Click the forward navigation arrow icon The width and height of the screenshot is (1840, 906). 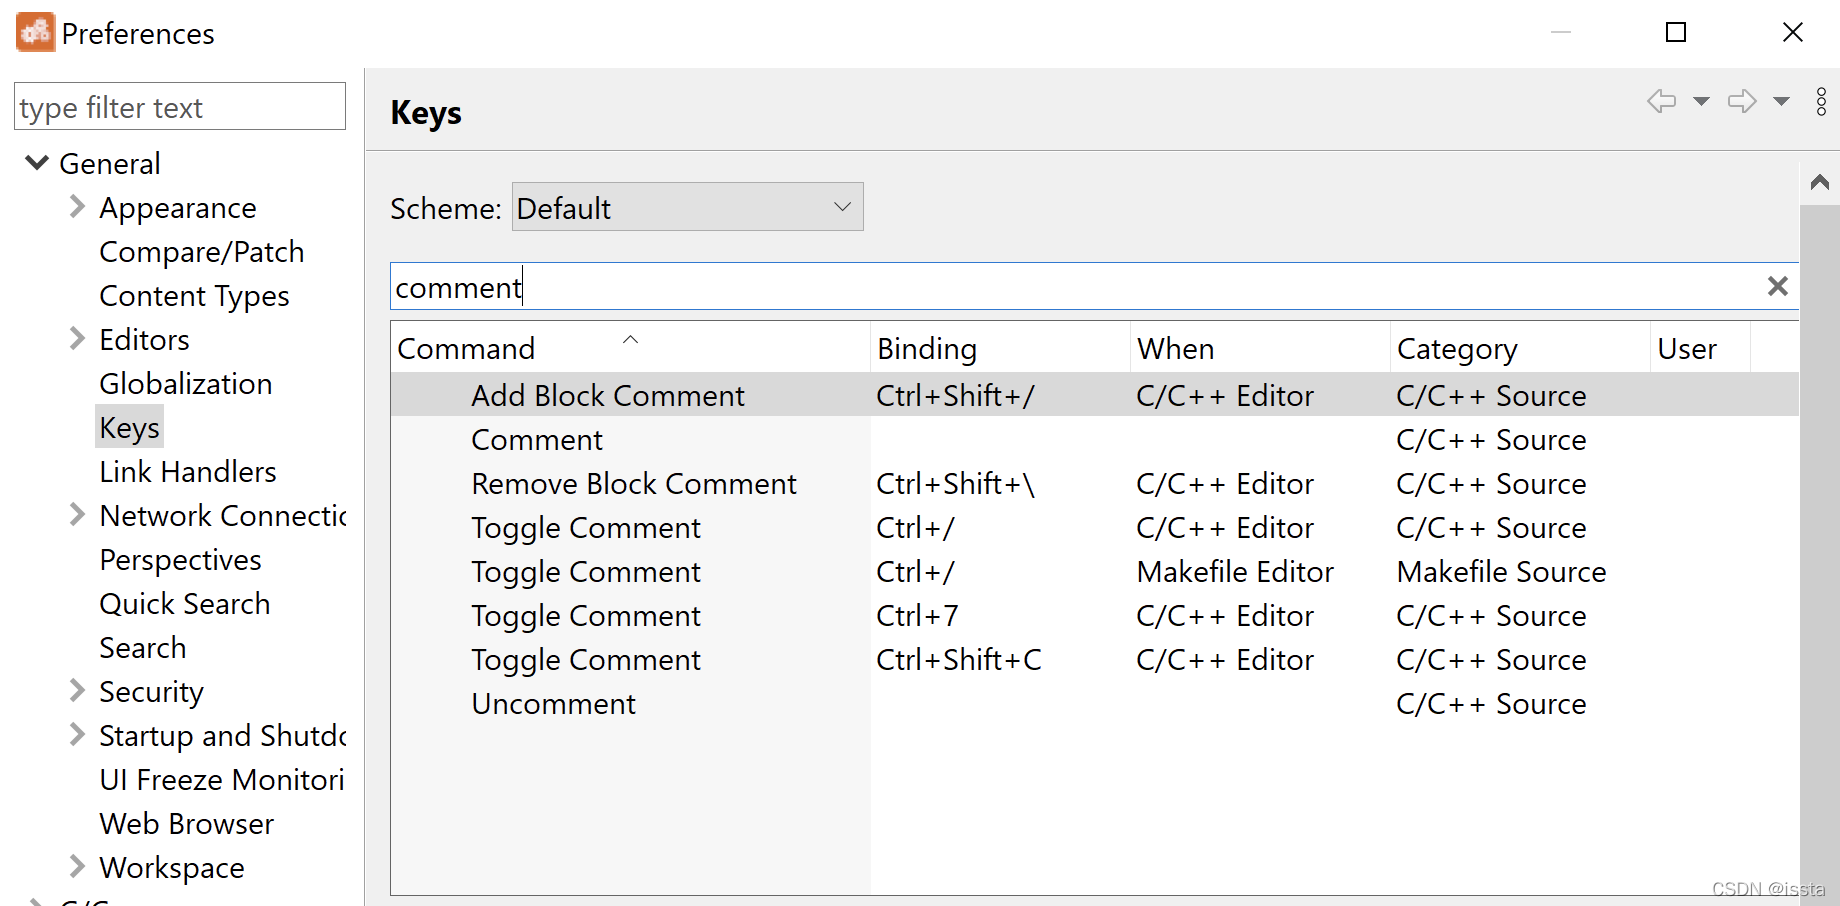point(1742,101)
